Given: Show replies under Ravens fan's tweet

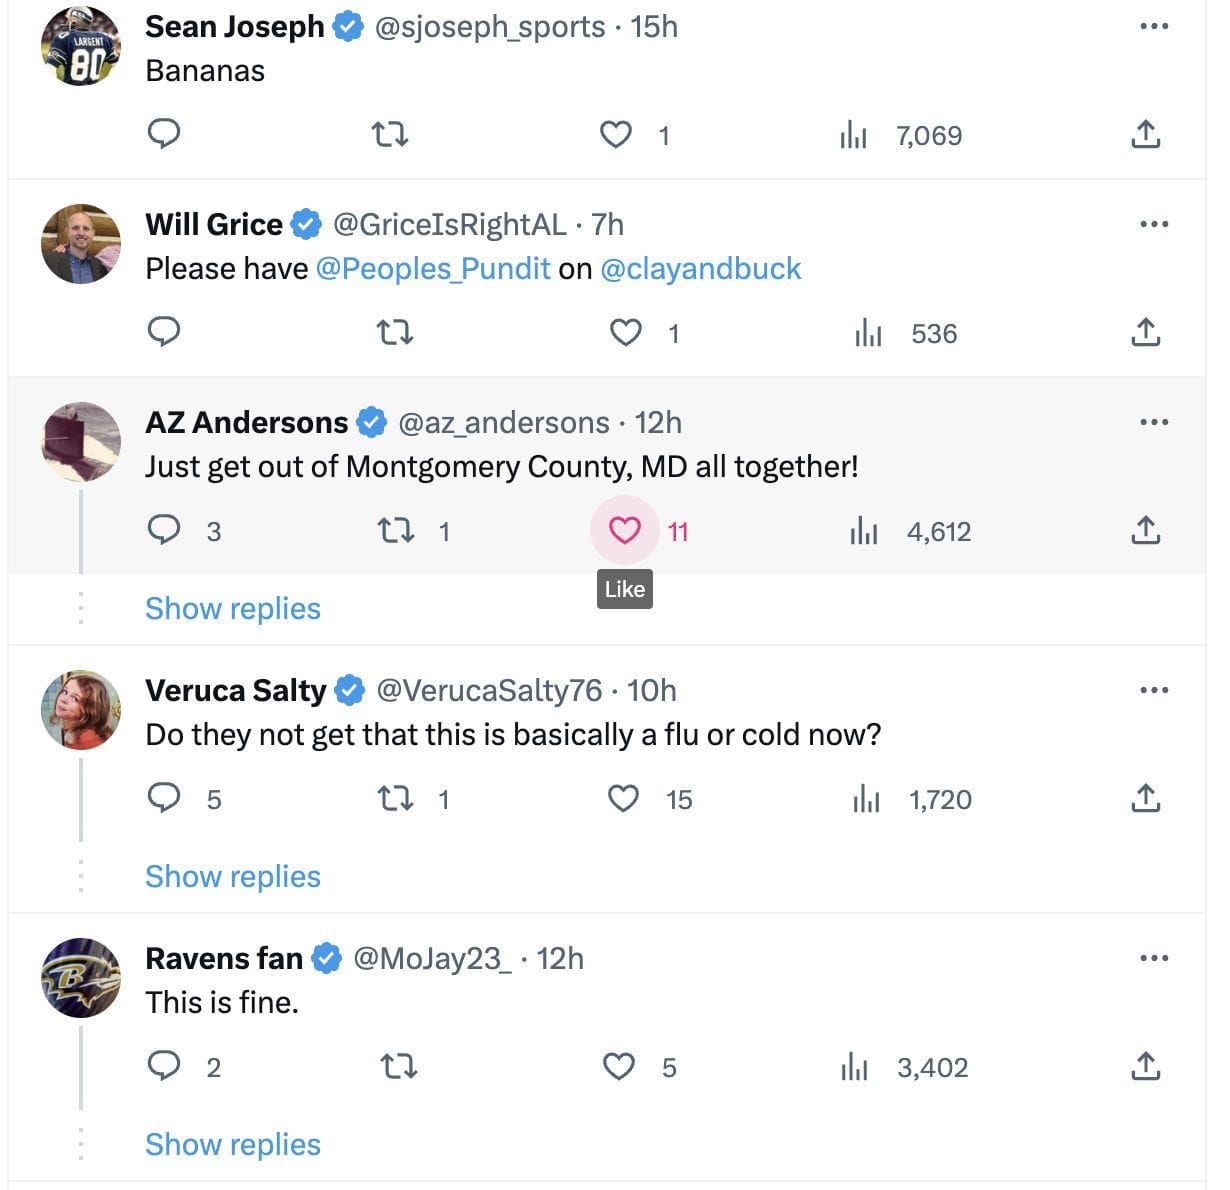Looking at the screenshot, I should (233, 1144).
